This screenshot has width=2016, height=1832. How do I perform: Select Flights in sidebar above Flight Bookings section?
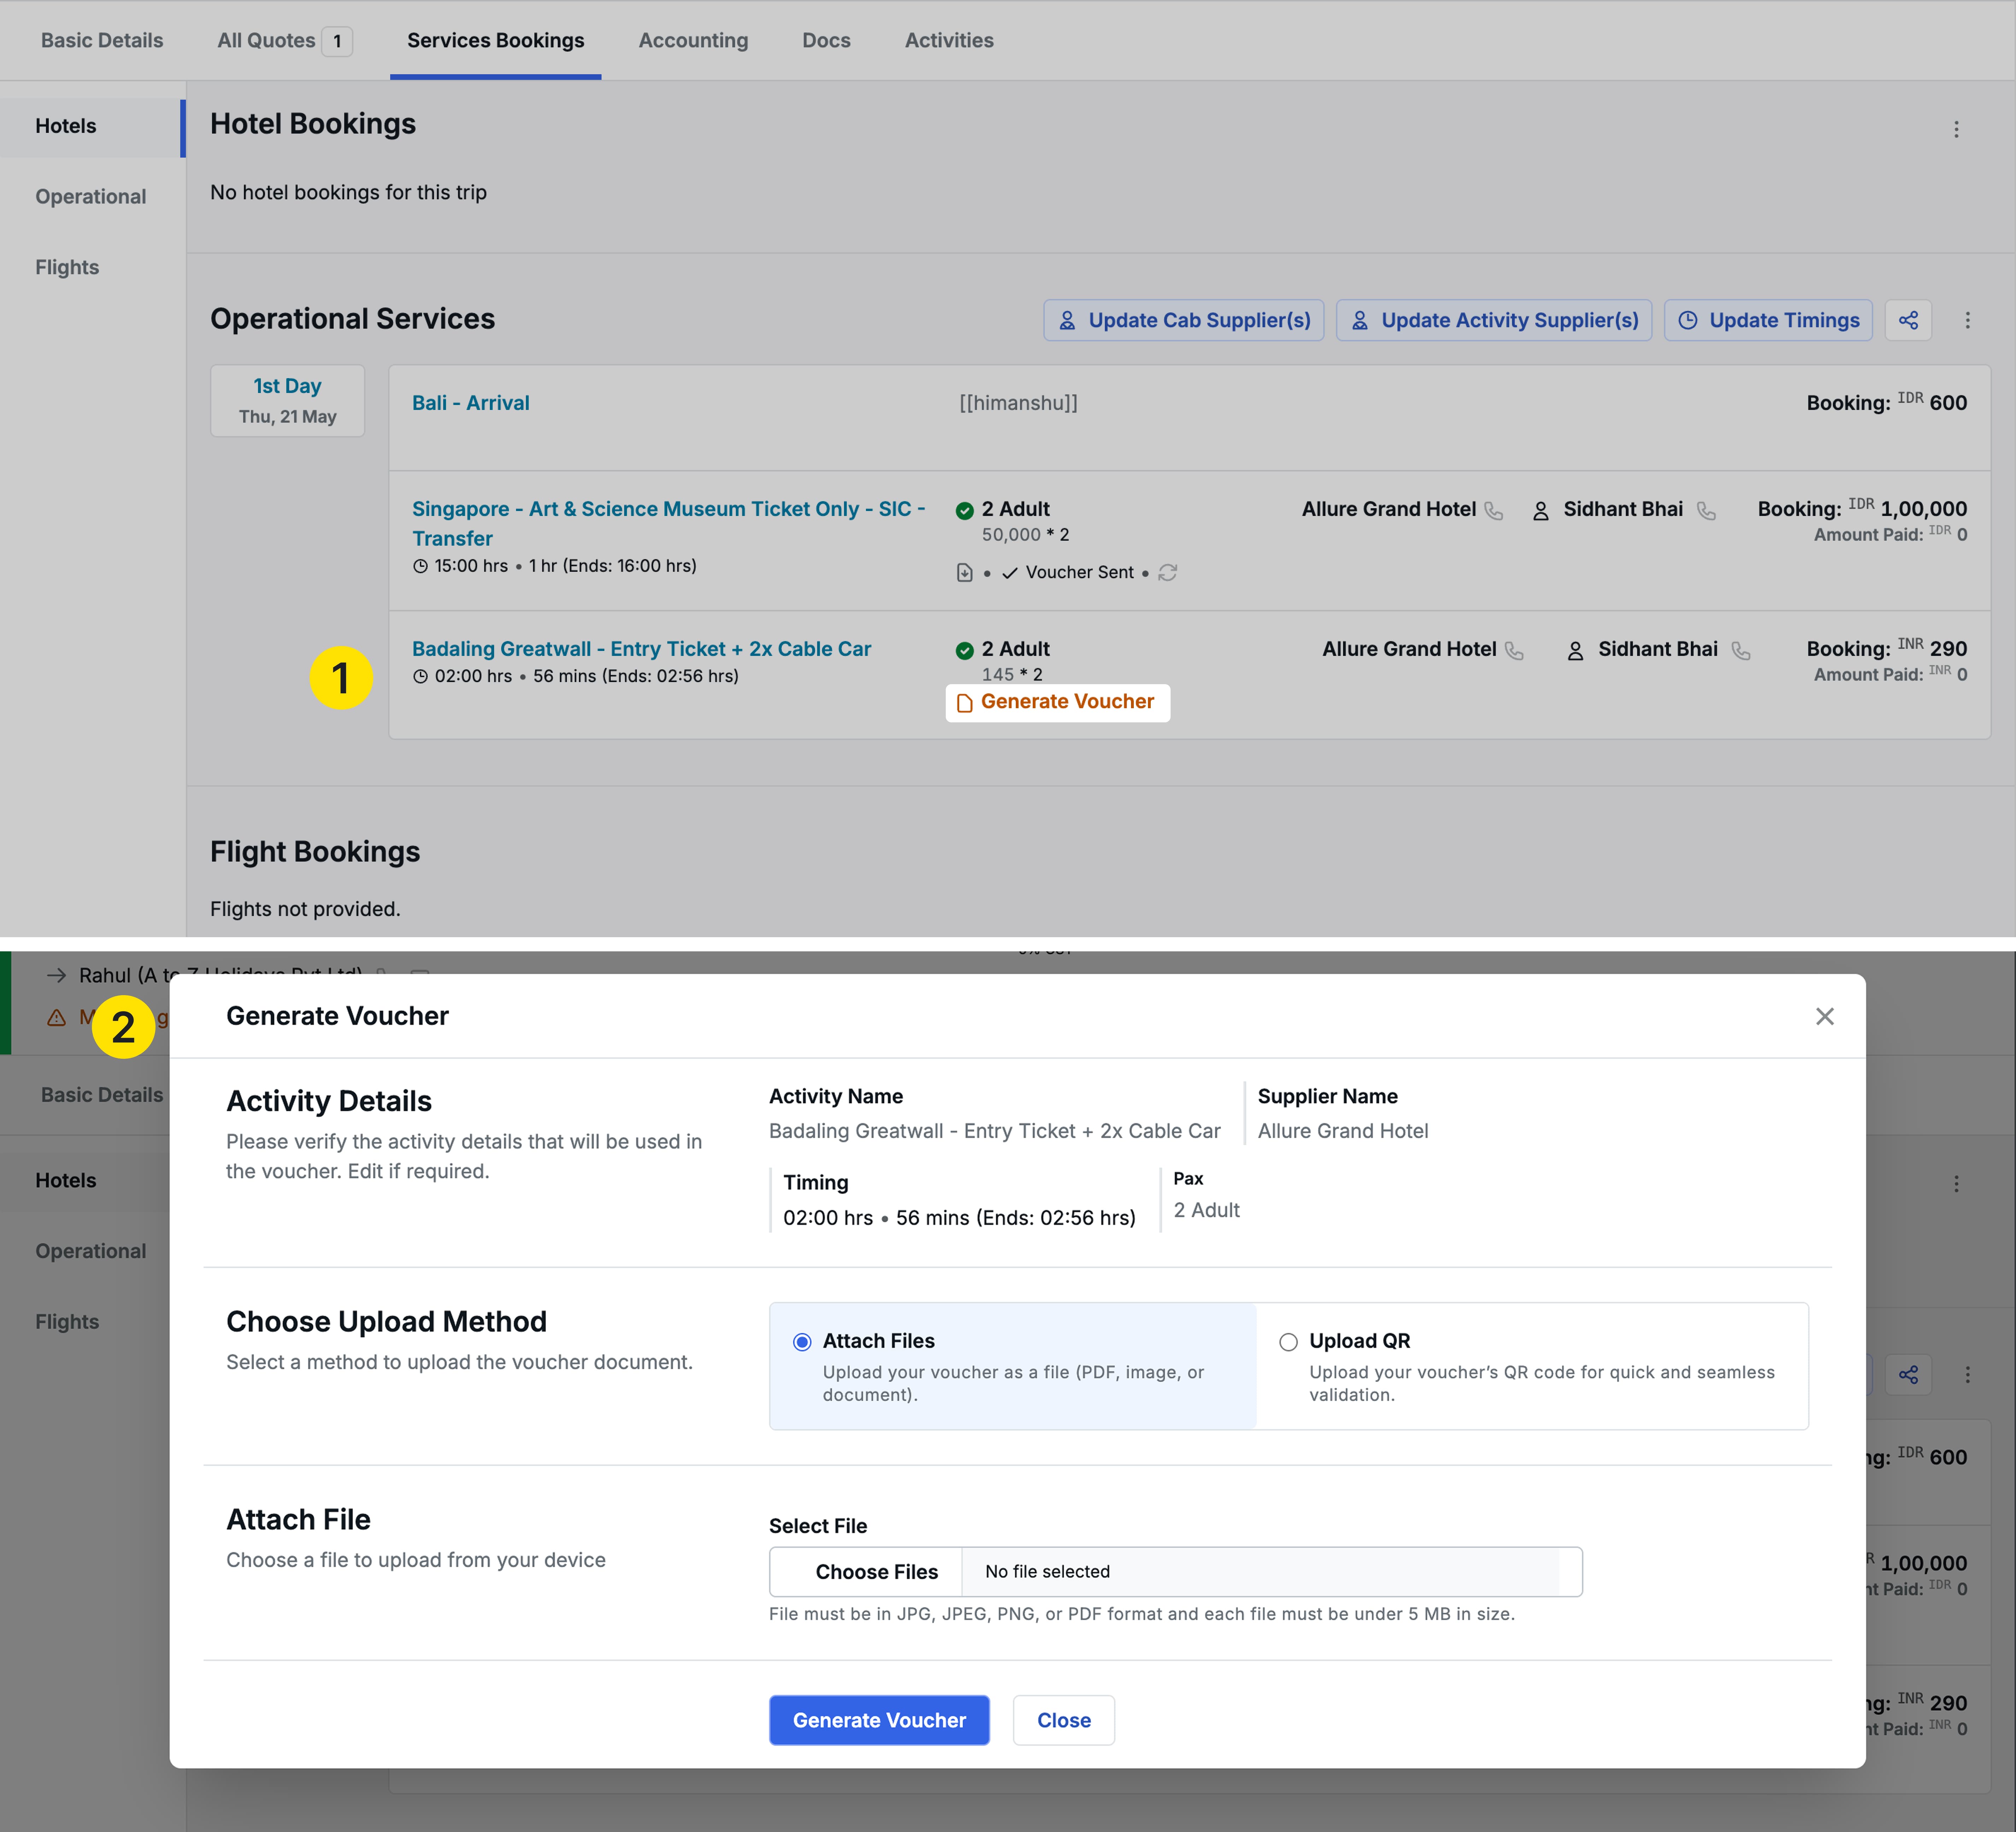(67, 267)
